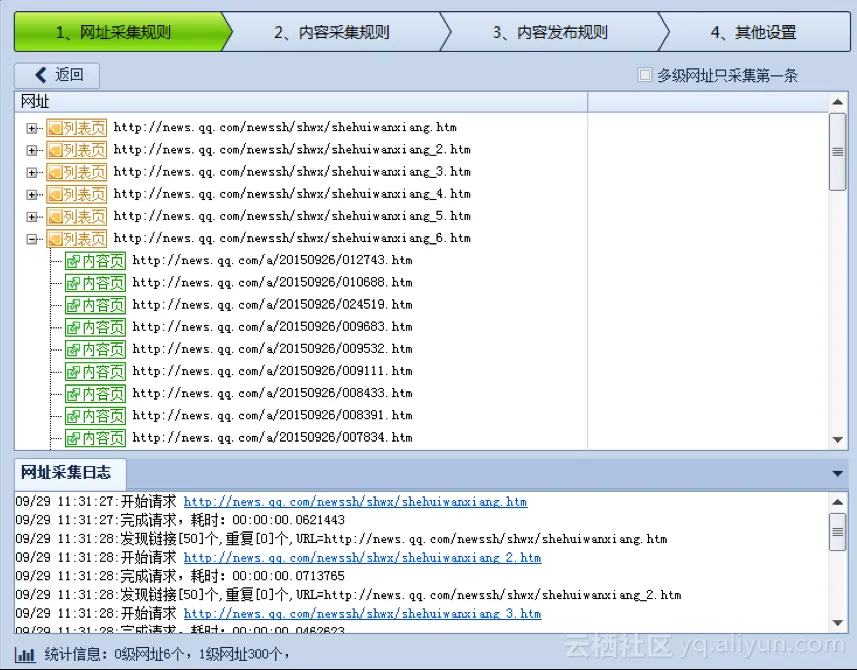
Task: Select URL row shehuiwanxiang_2.htm in tree
Action: point(292,149)
